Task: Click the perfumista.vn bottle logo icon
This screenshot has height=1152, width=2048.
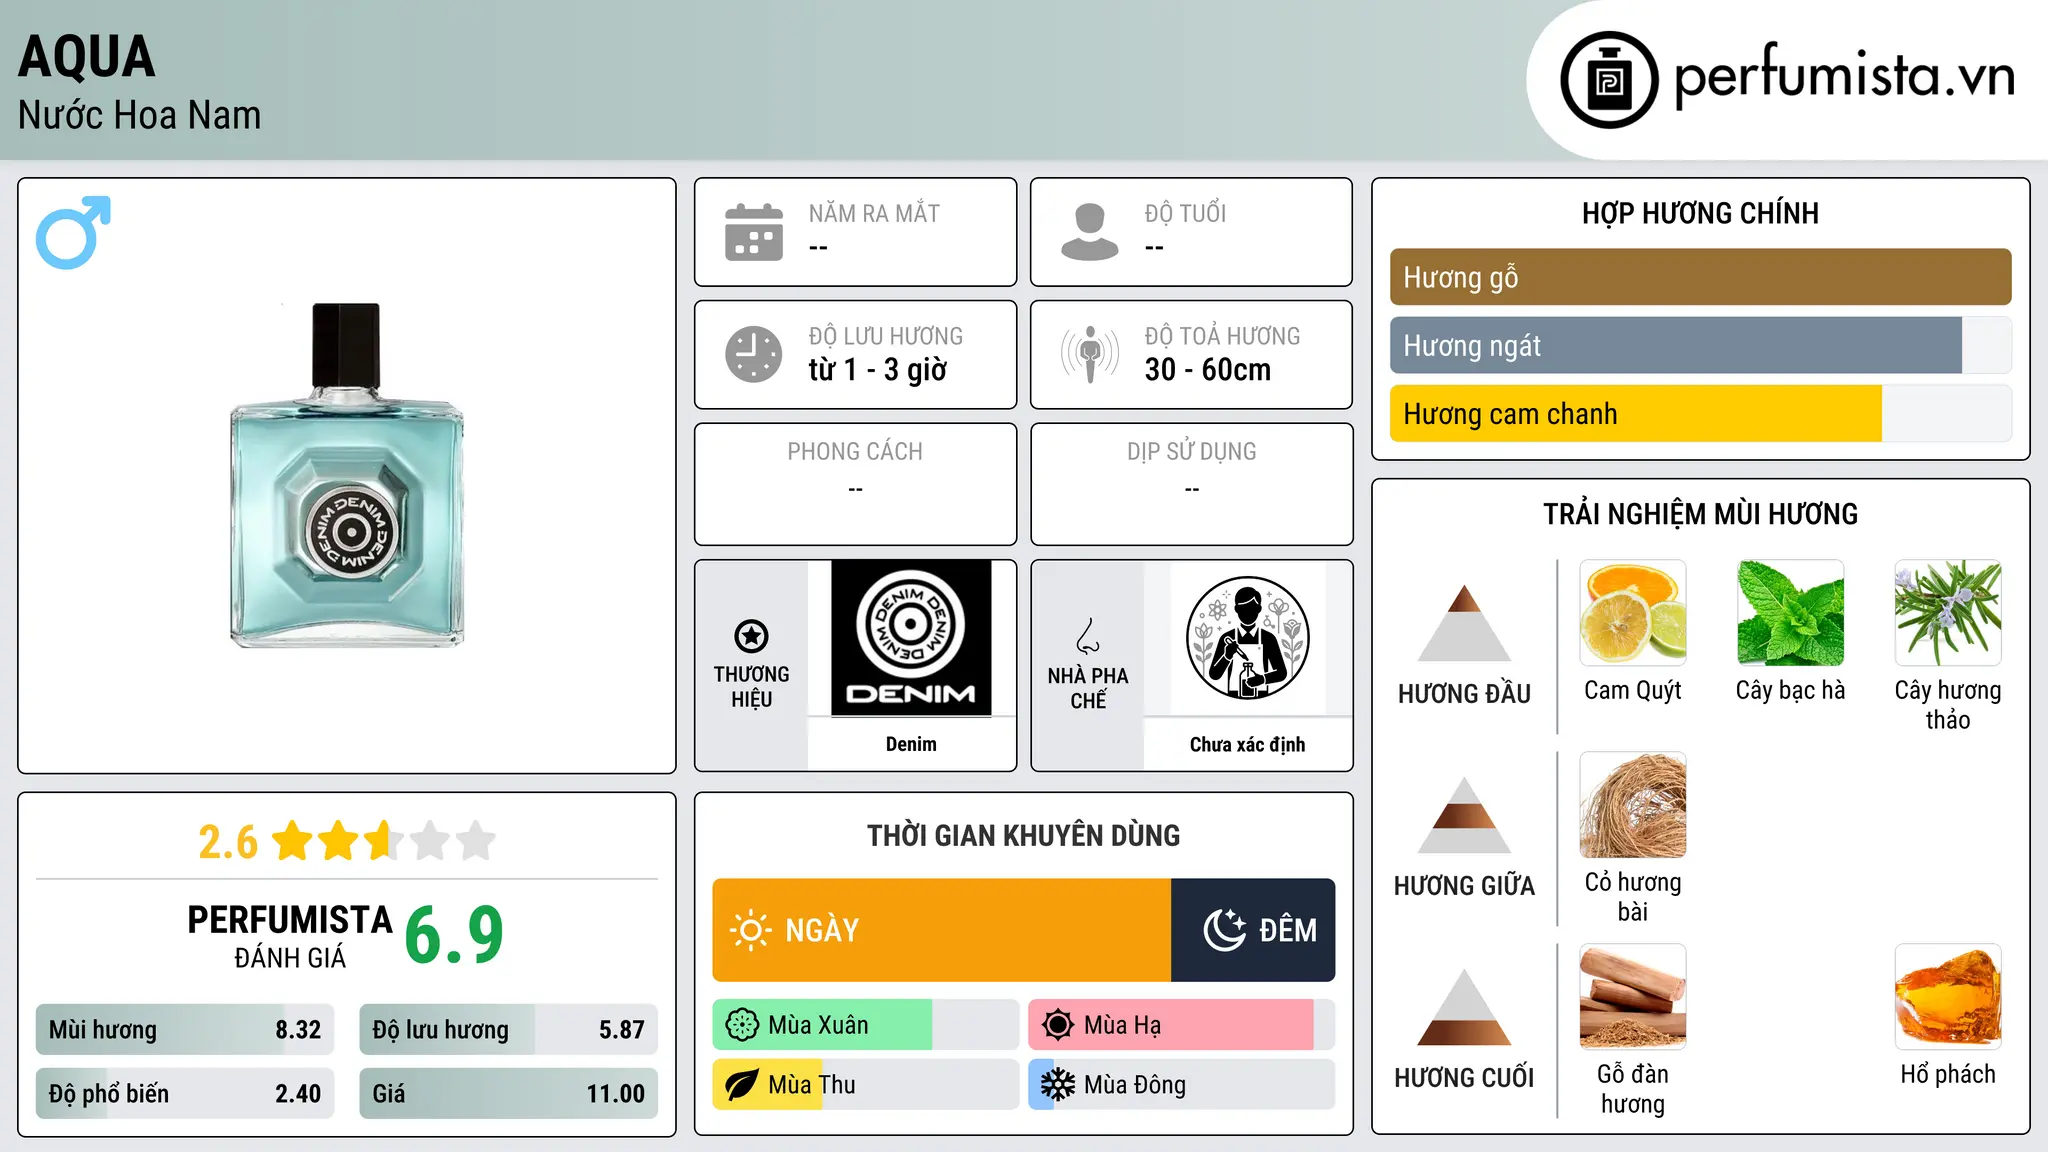Action: (x=1609, y=80)
